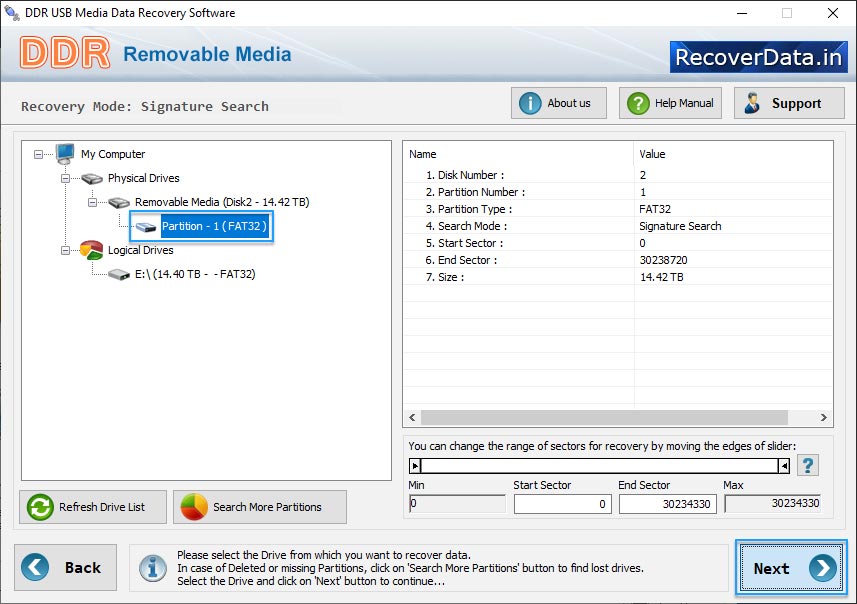Click the Max value field
This screenshot has width=857, height=604.
tap(772, 503)
